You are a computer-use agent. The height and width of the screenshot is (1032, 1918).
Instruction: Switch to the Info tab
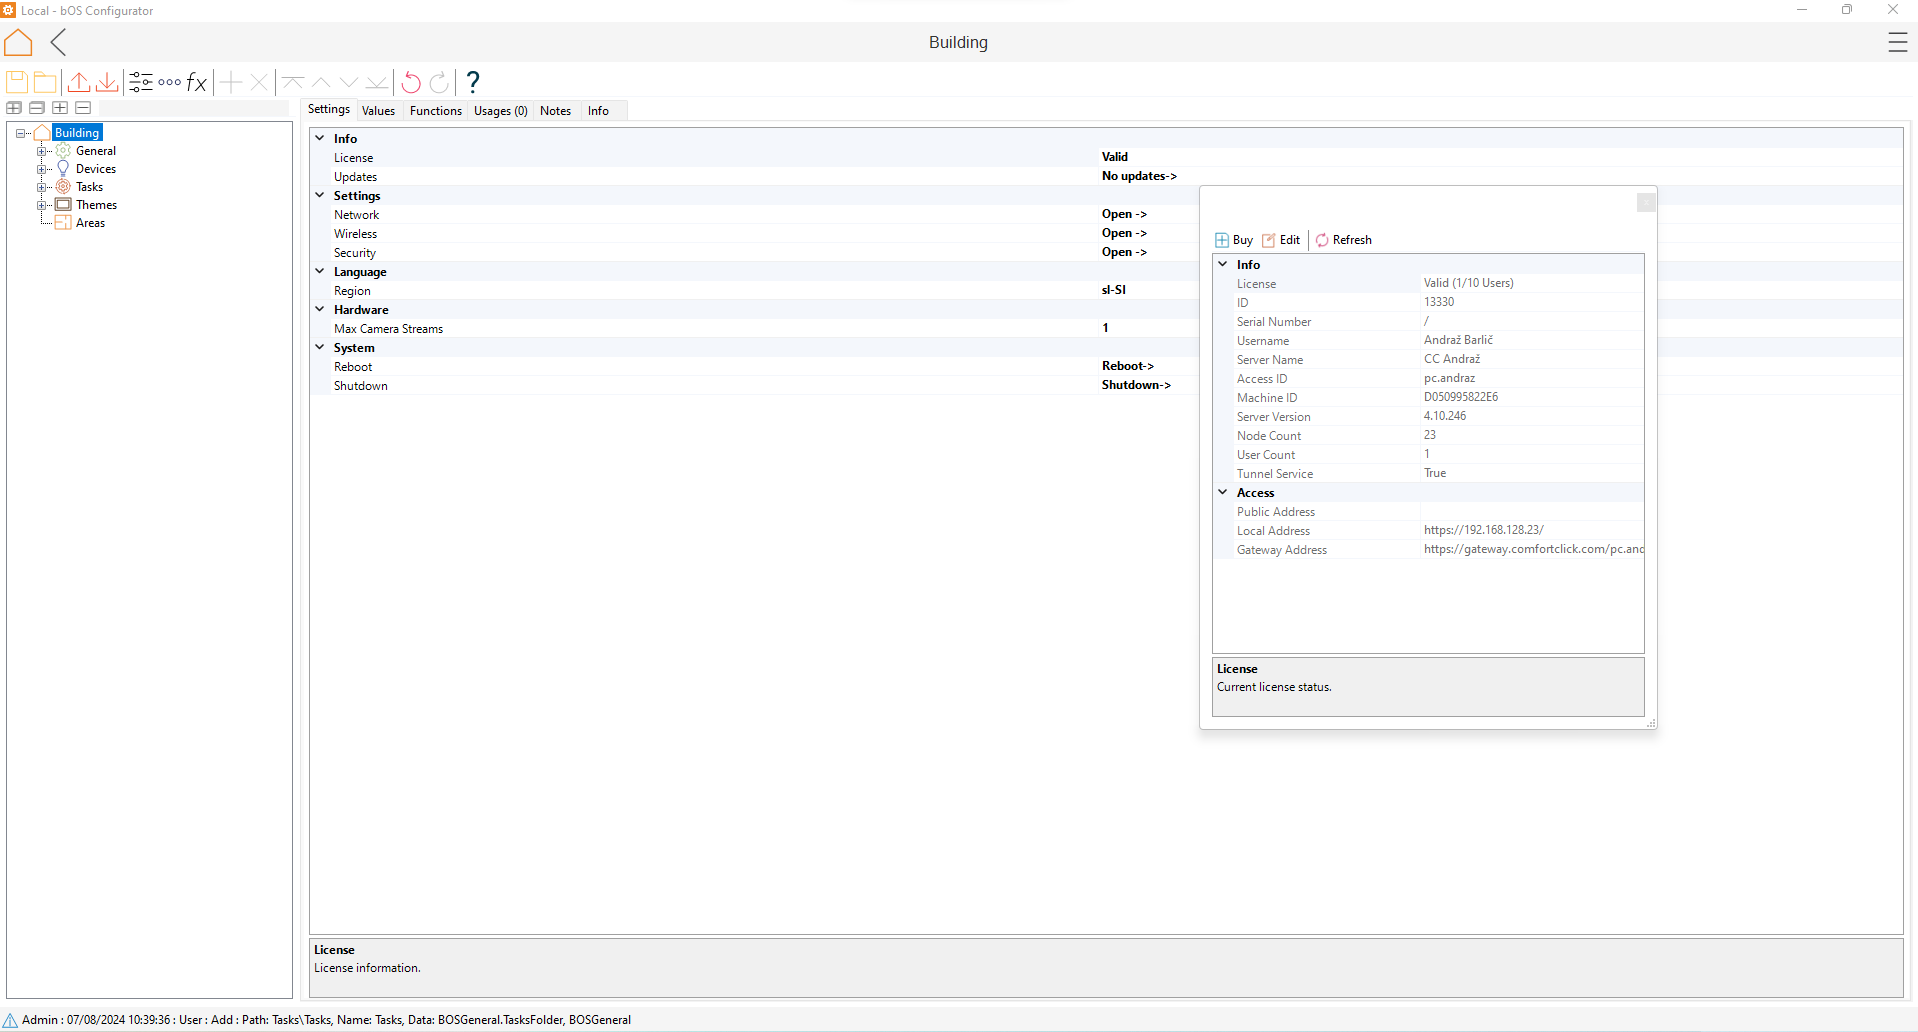pos(598,111)
